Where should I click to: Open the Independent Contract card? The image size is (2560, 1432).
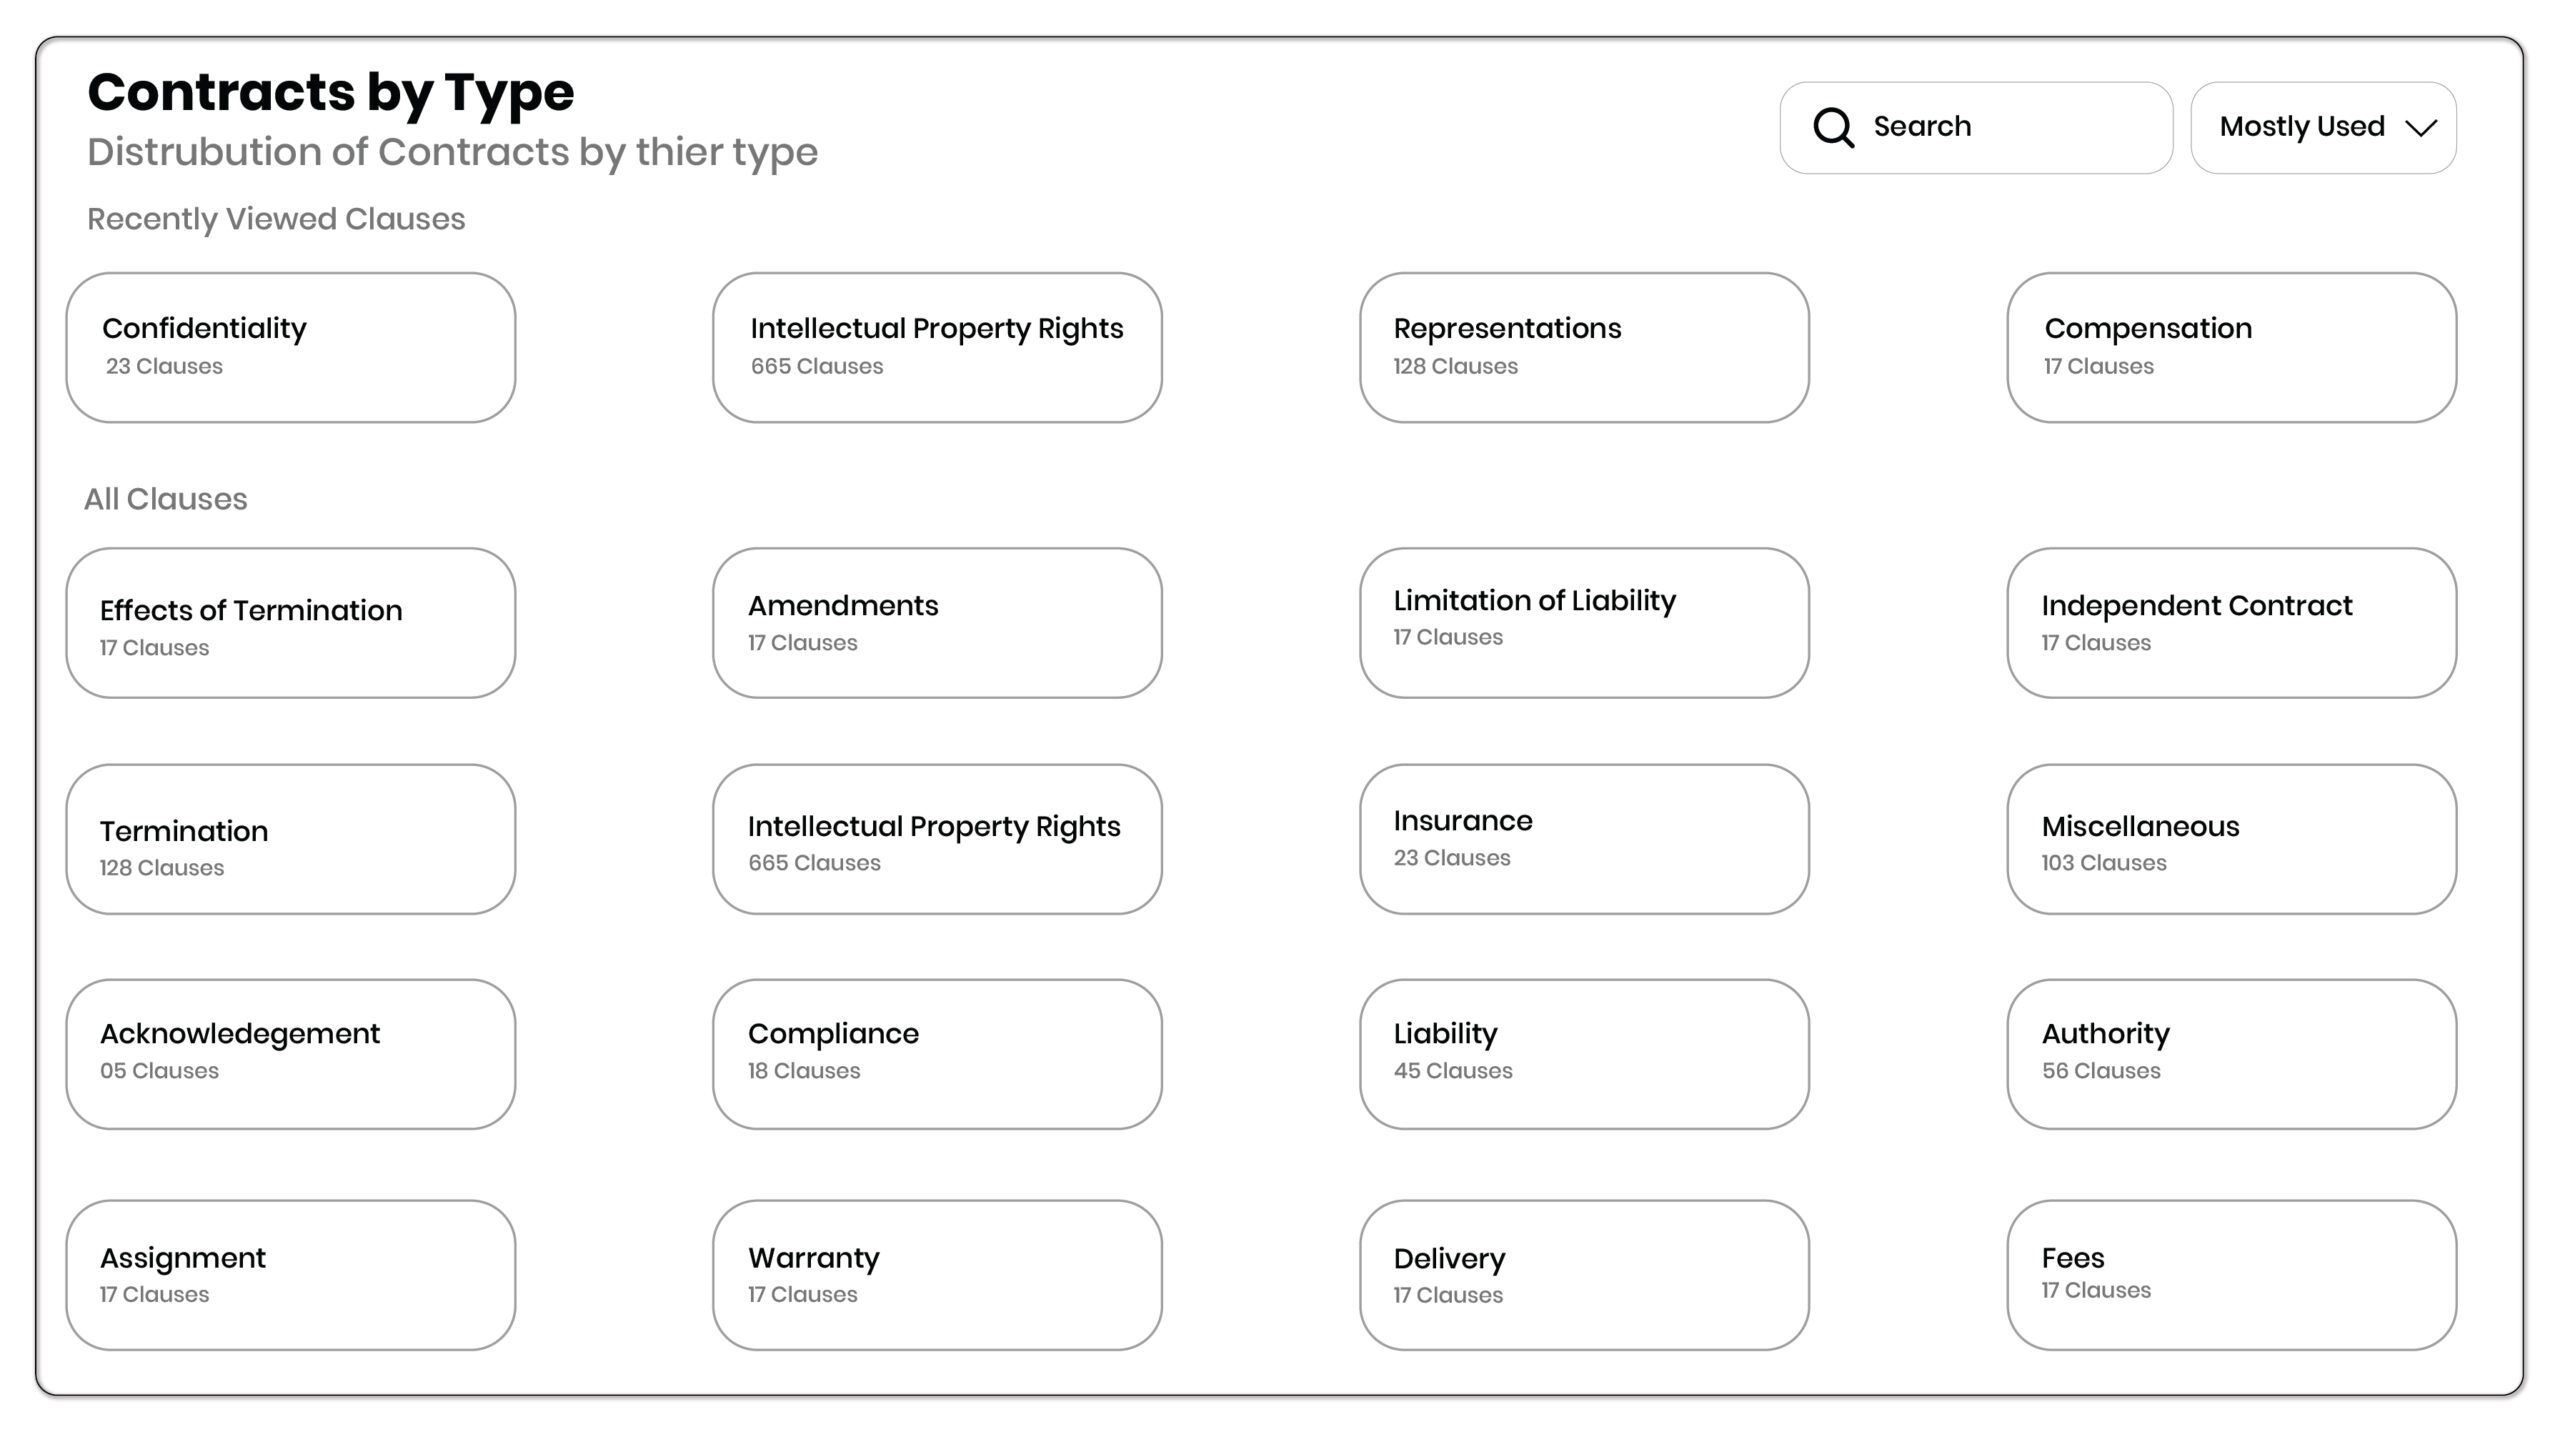(x=2231, y=622)
